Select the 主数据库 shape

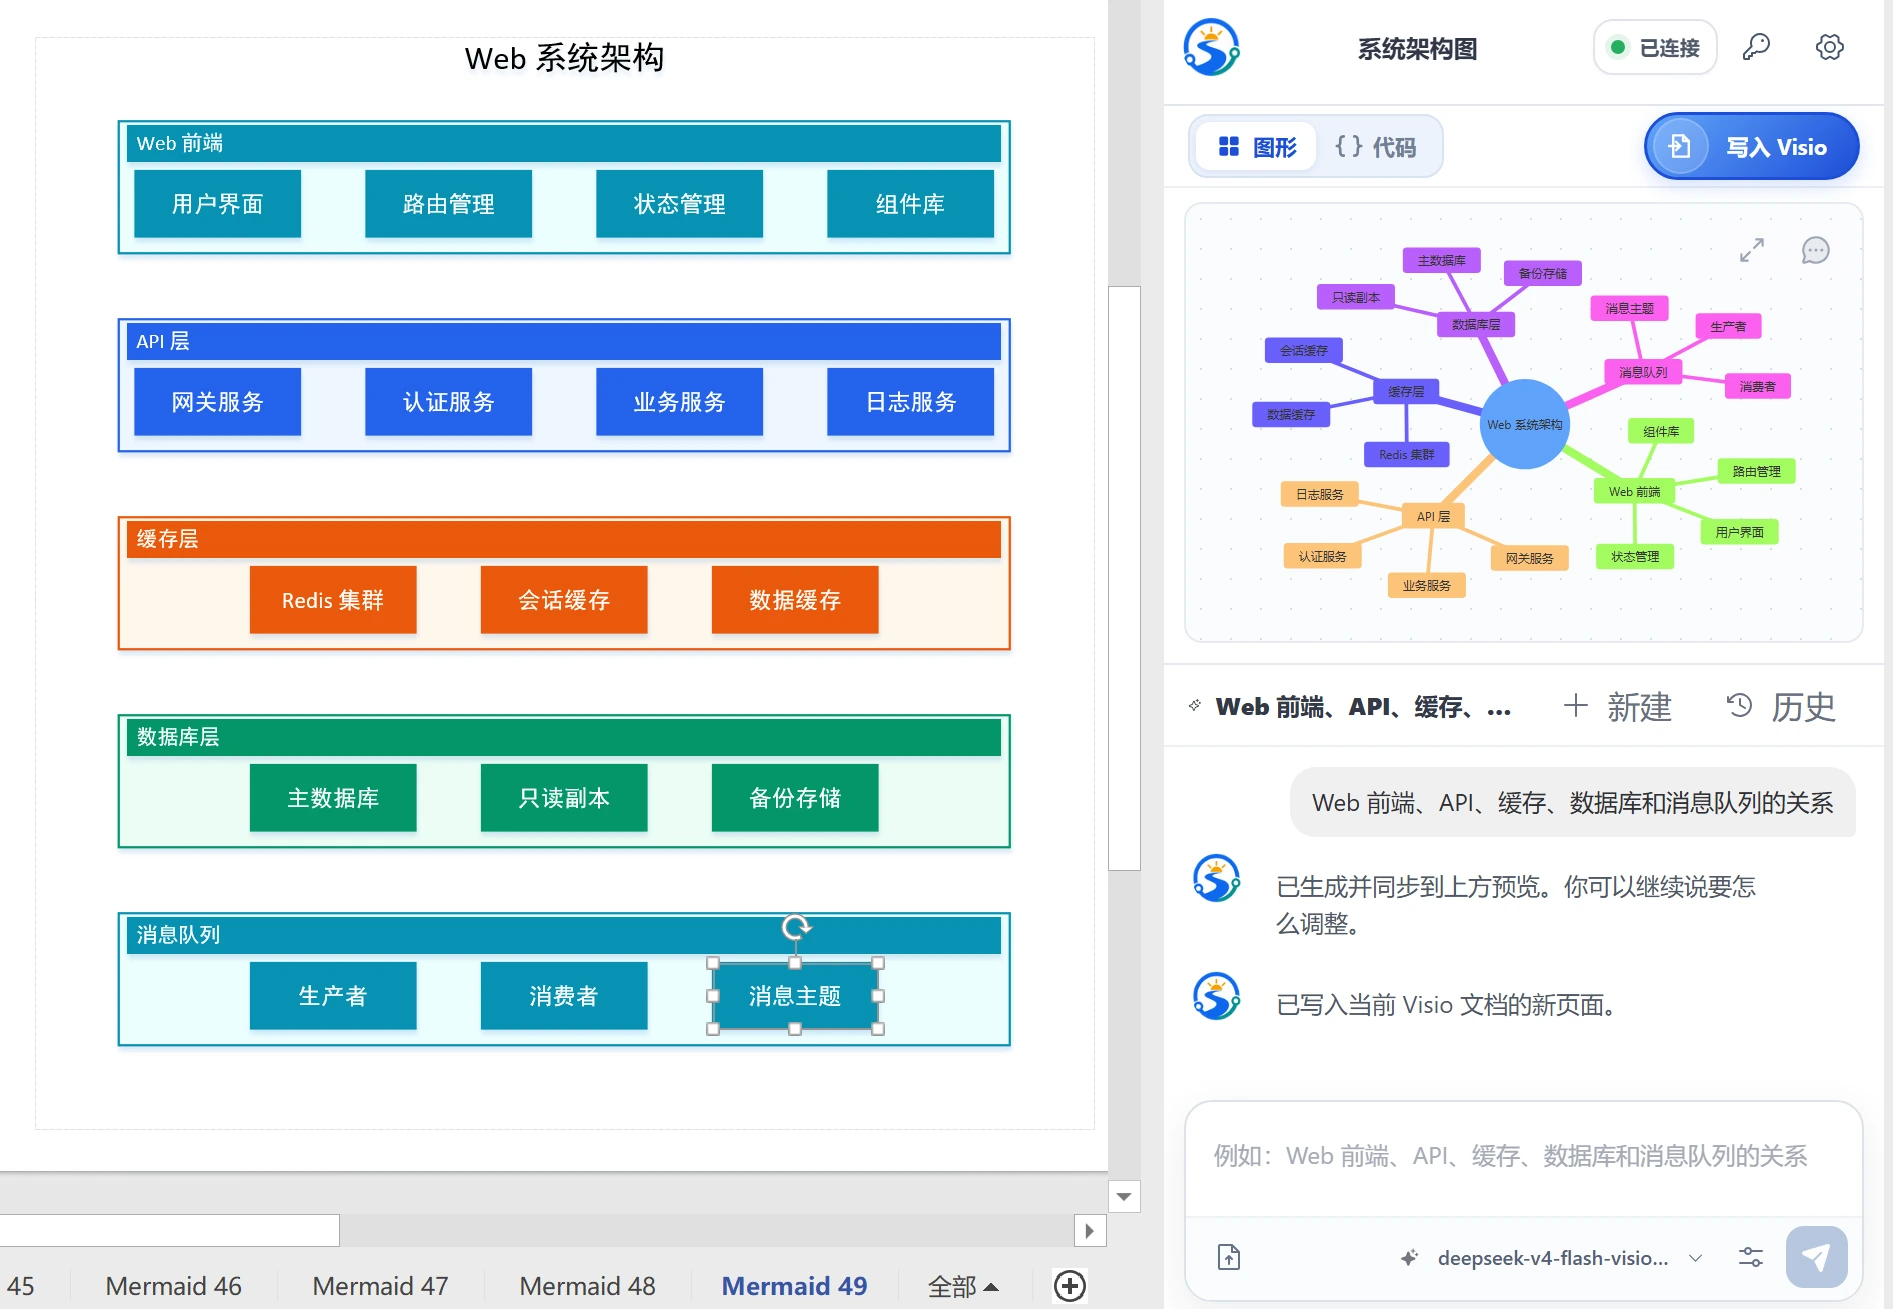coord(333,798)
